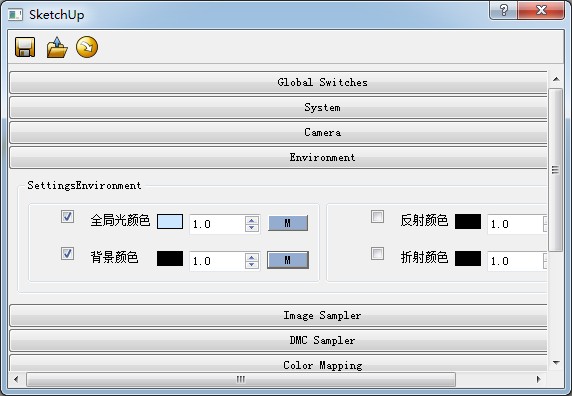Image resolution: width=572 pixels, height=396 pixels.
Task: Click the horizontal scrollbar thumb
Action: [241, 379]
